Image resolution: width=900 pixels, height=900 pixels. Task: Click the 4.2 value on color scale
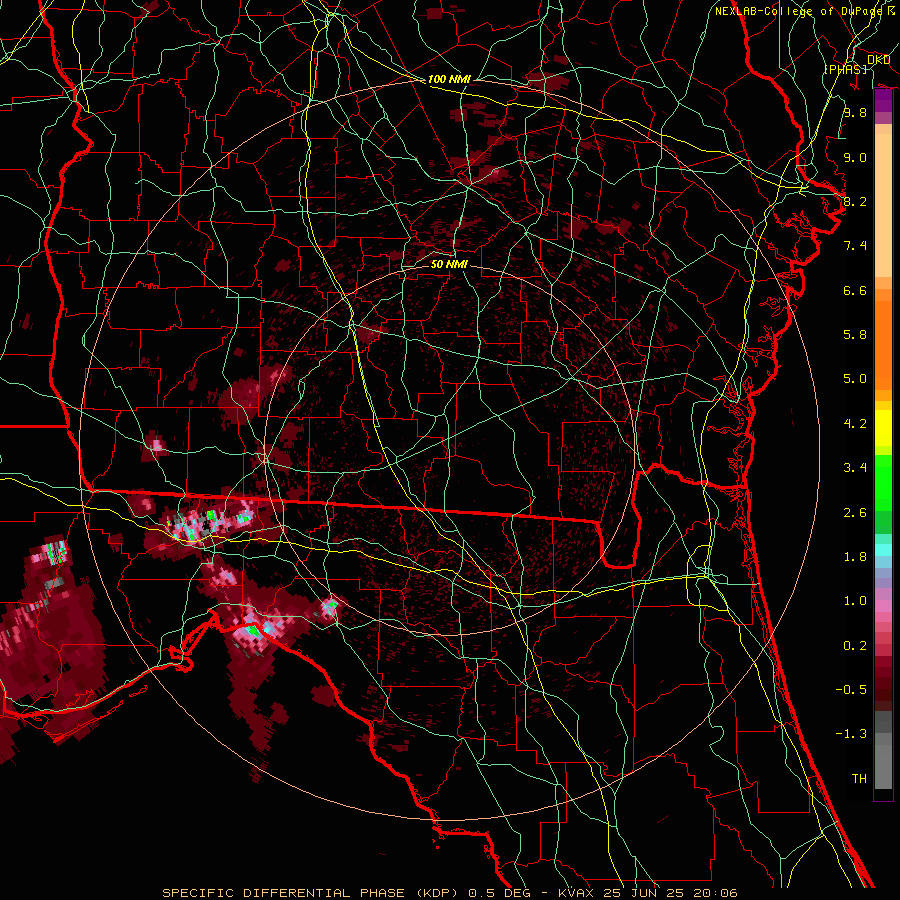coord(855,424)
